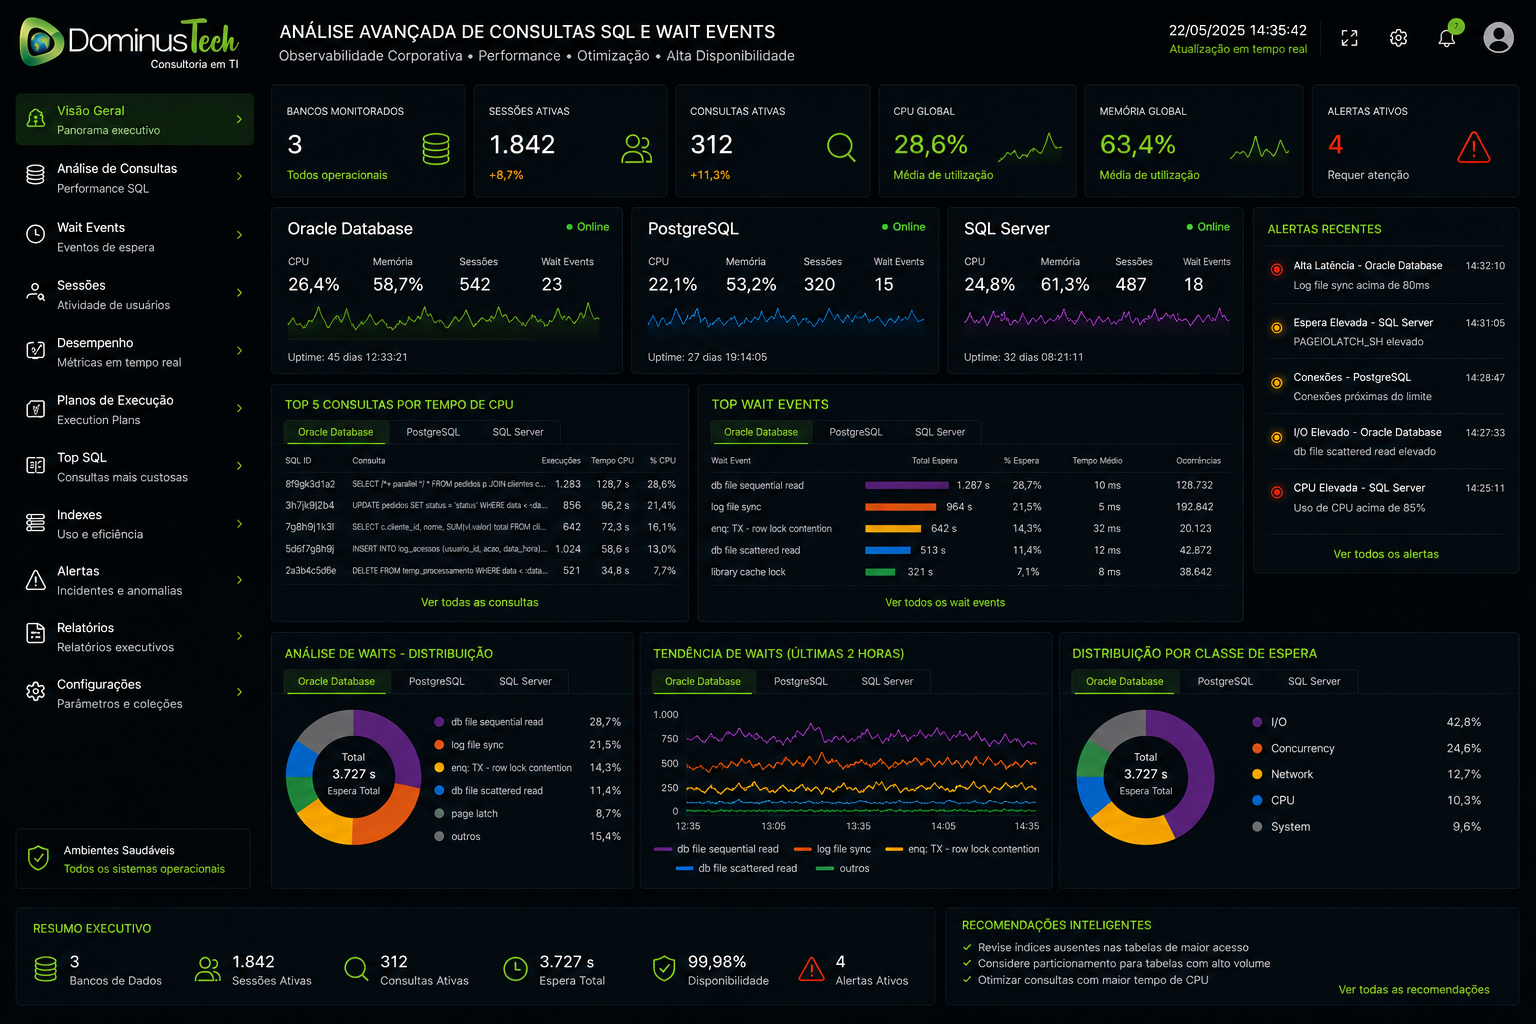
Task: Click the database stack icon in Bancos Monitorados
Action: 436,149
